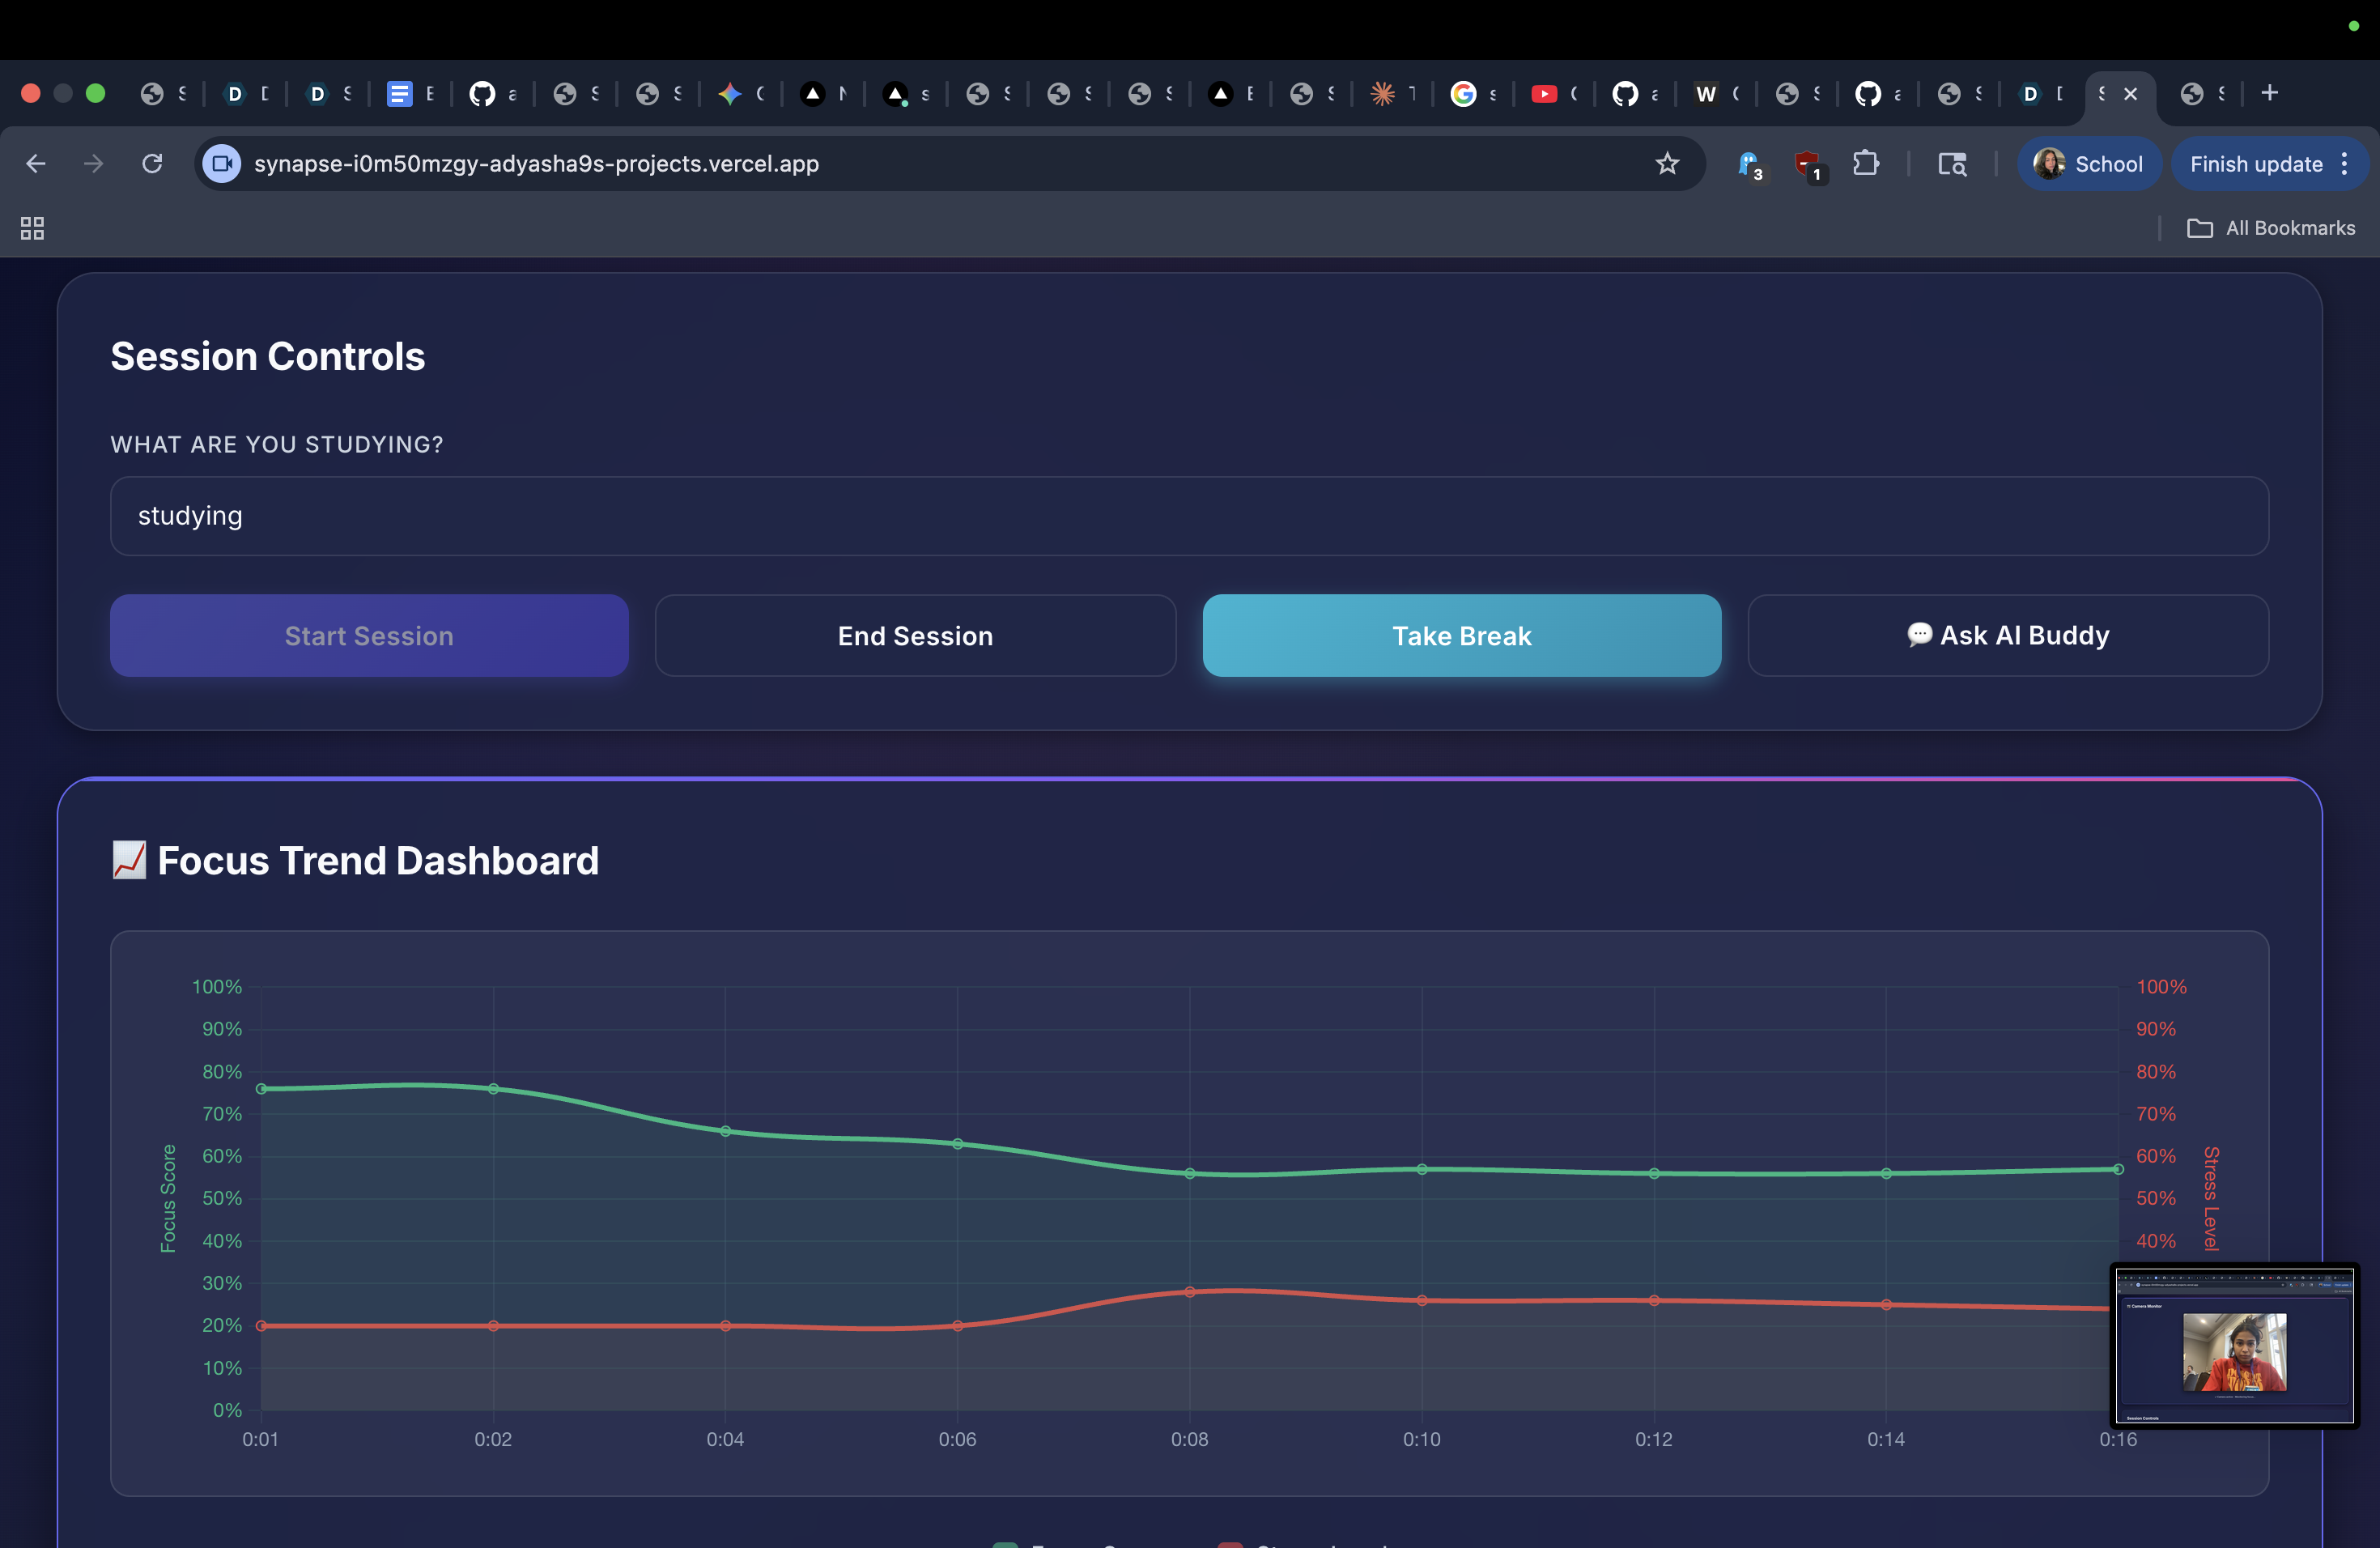
Task: Click the Start Session button
Action: click(369, 635)
